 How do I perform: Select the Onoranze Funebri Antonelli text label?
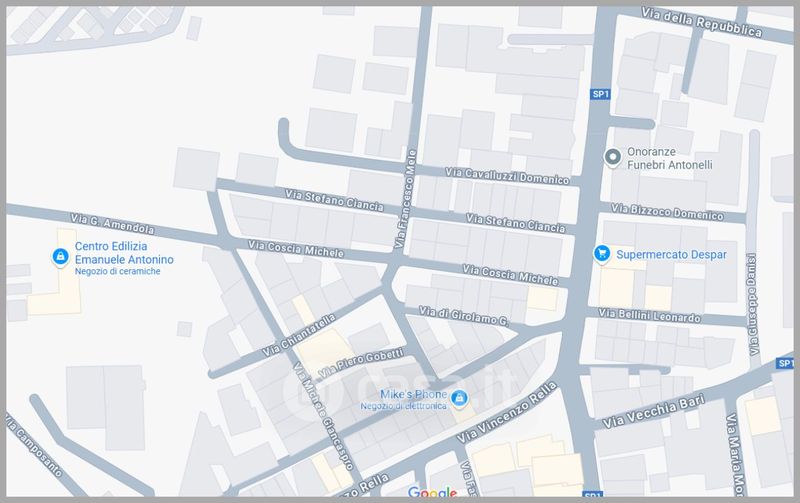coord(669,158)
